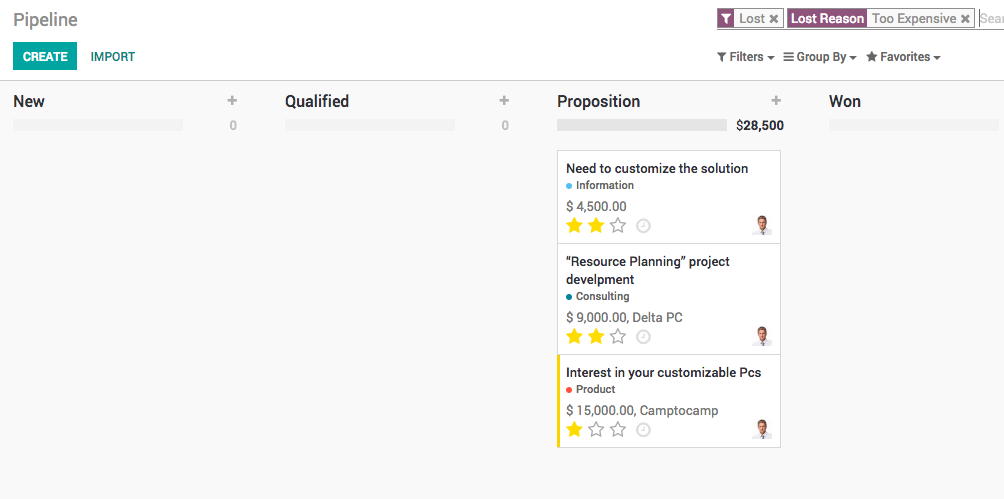The width and height of the screenshot is (1004, 499).
Task: Open activity clock on Need to customize card
Action: tap(643, 226)
